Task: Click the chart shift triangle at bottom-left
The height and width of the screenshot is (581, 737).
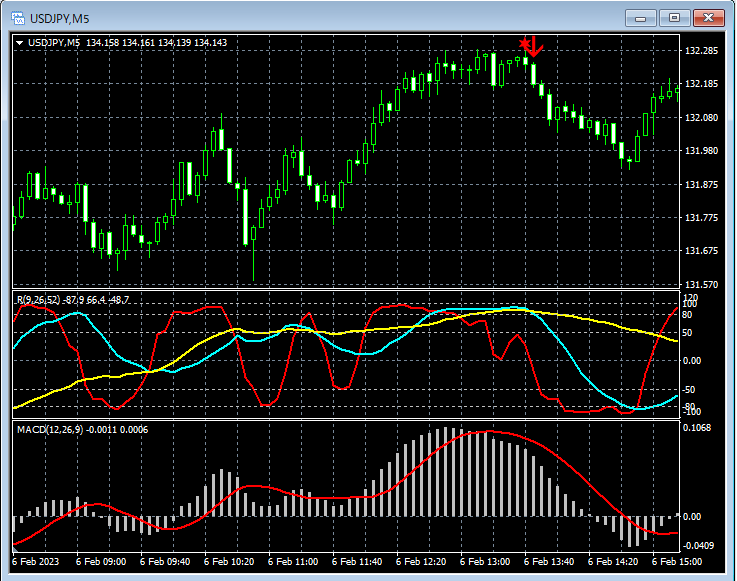Action: pos(16,549)
